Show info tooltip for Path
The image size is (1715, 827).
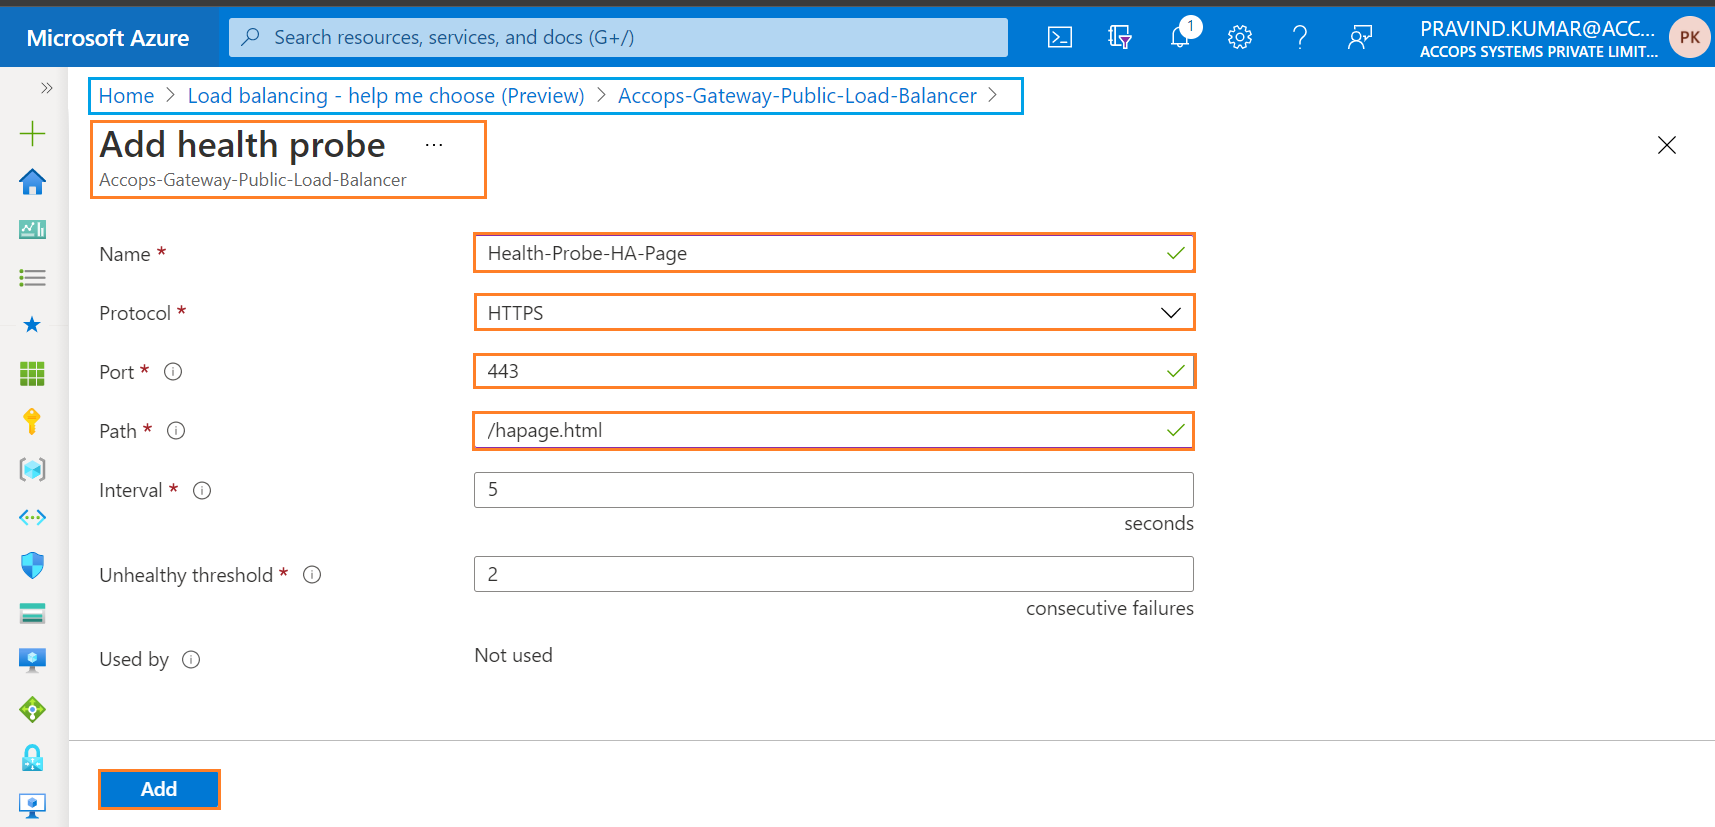(176, 431)
